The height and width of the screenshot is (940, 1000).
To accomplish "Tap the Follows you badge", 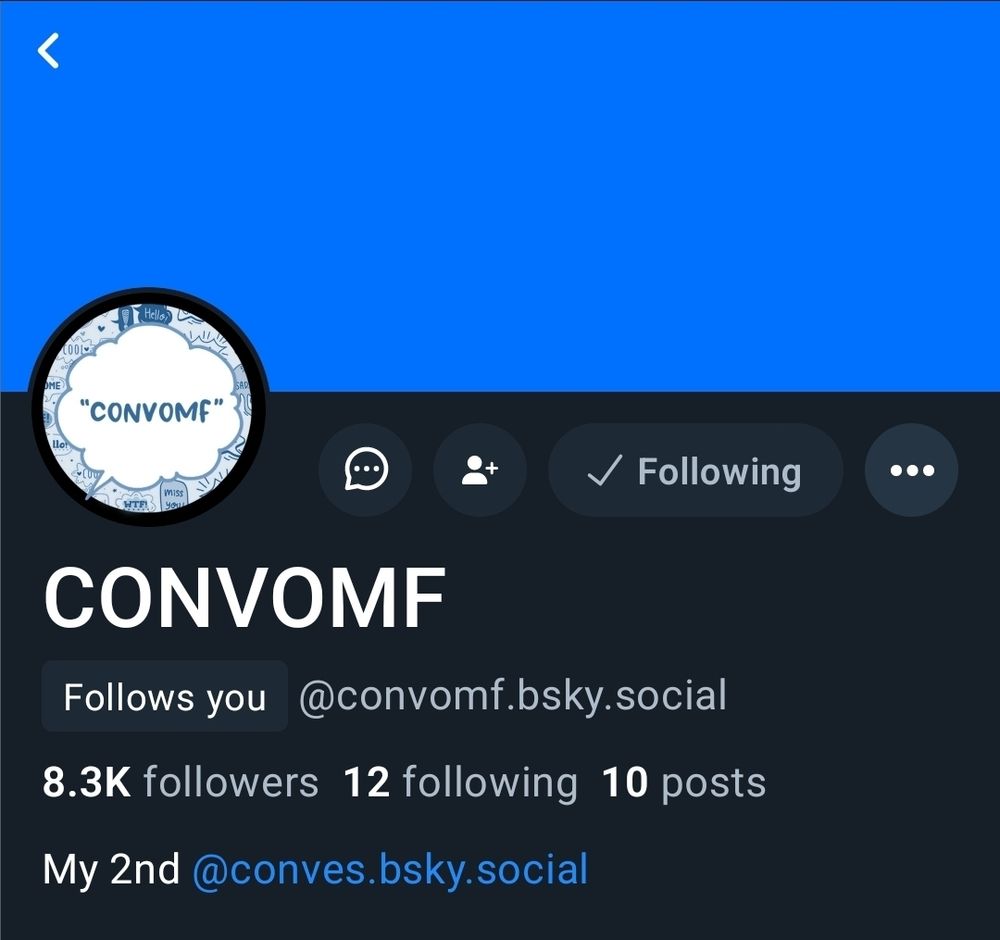I will coord(165,696).
